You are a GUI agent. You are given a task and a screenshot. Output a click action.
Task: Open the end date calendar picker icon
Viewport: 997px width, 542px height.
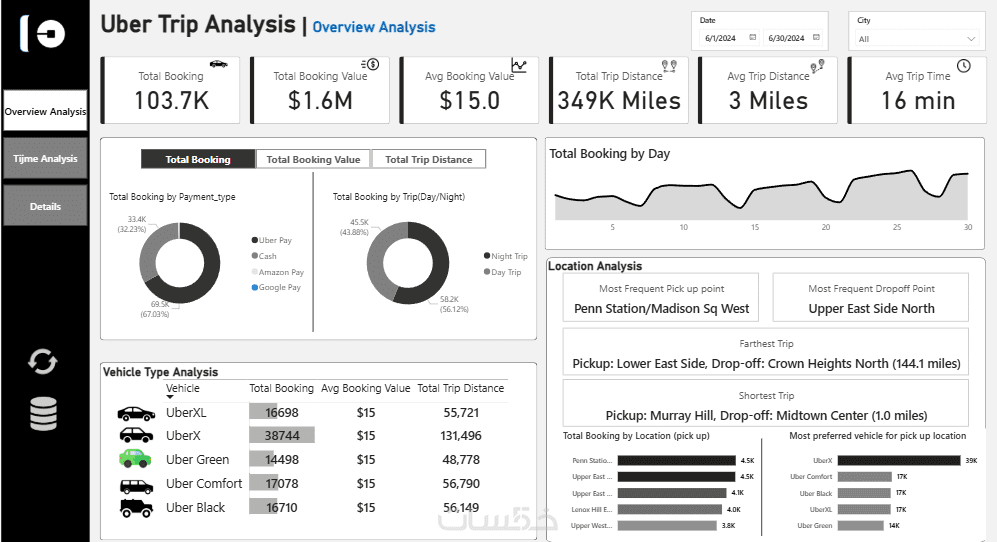[x=816, y=38]
